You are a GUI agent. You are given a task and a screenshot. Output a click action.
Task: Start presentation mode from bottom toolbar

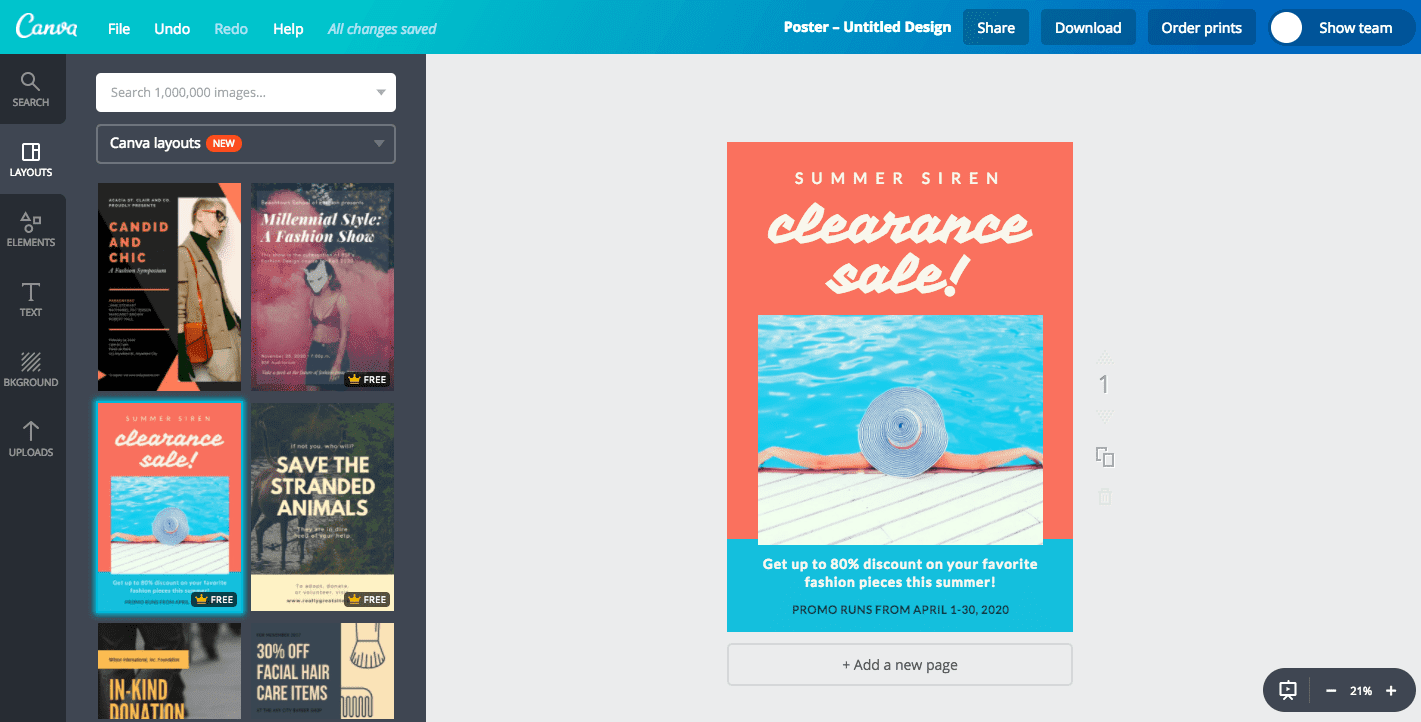coord(1286,690)
